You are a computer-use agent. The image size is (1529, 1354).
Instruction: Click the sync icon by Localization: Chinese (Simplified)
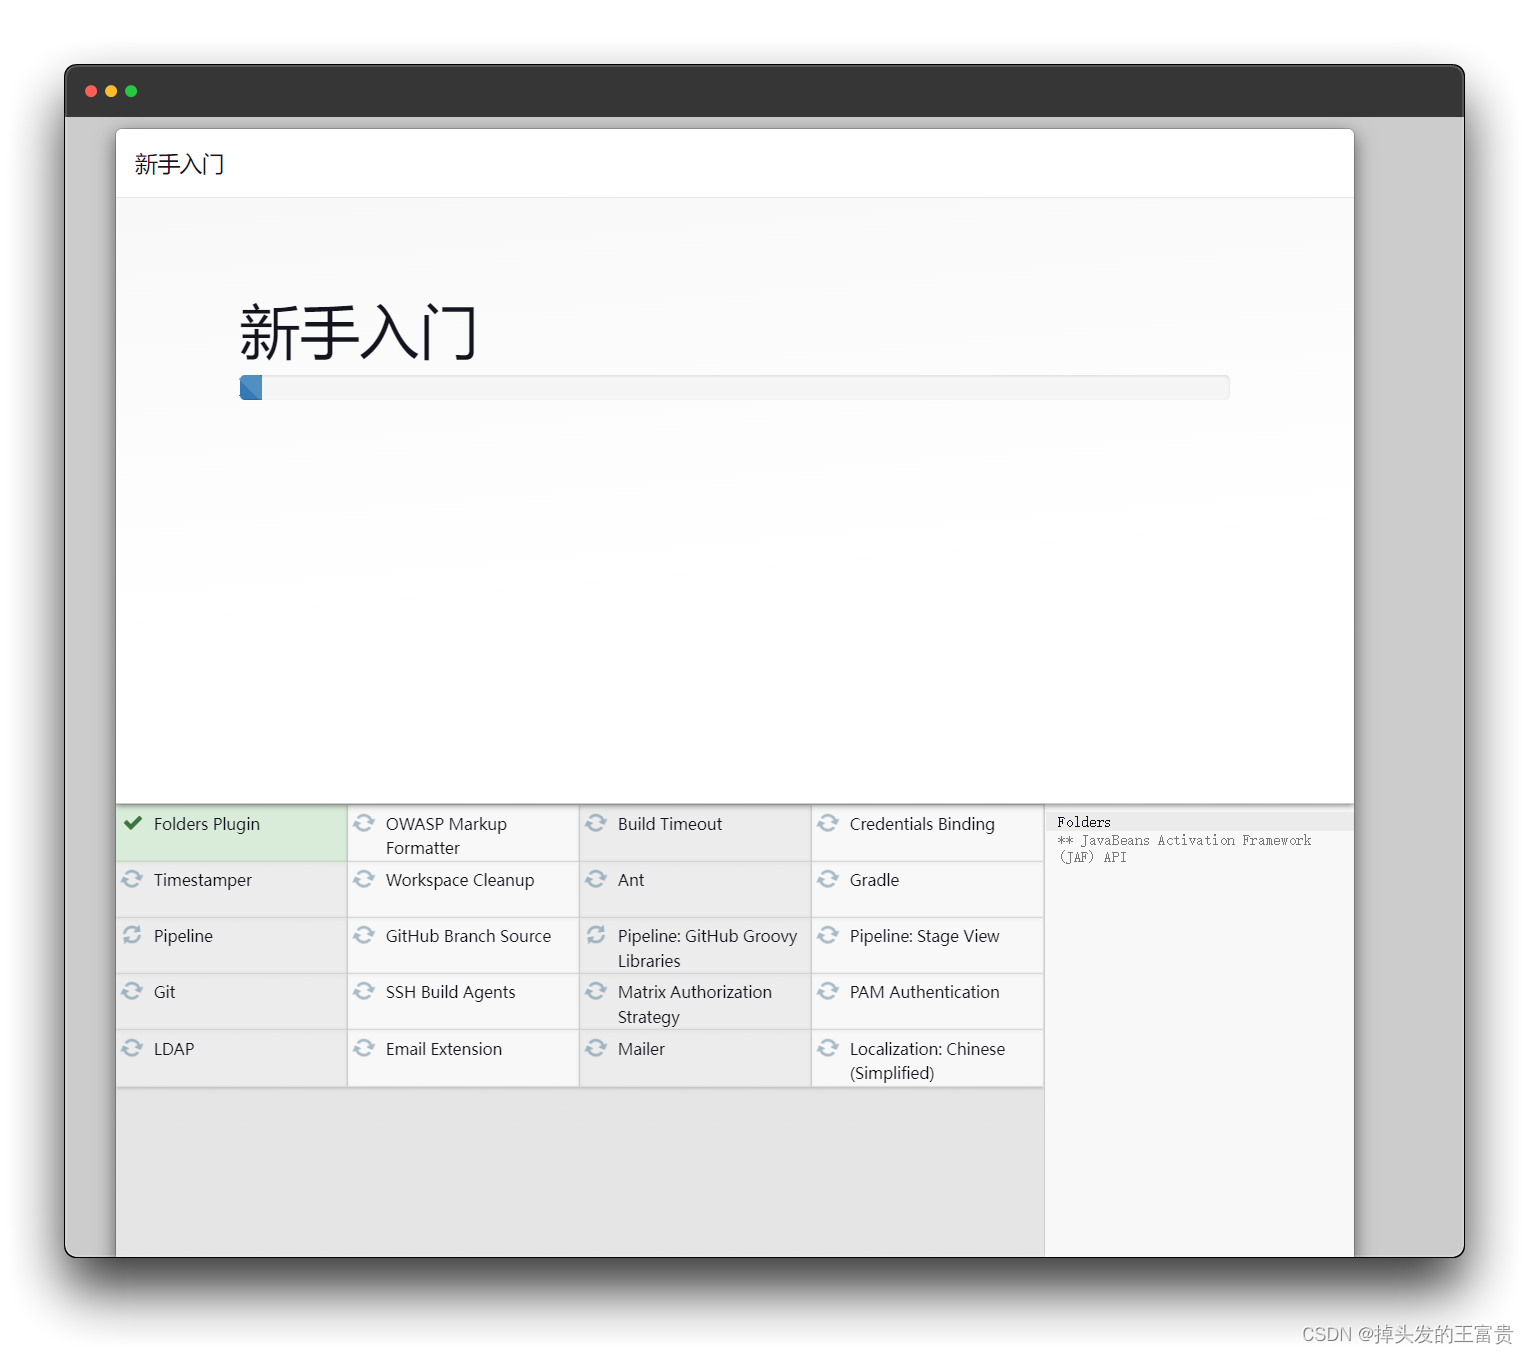828,1048
